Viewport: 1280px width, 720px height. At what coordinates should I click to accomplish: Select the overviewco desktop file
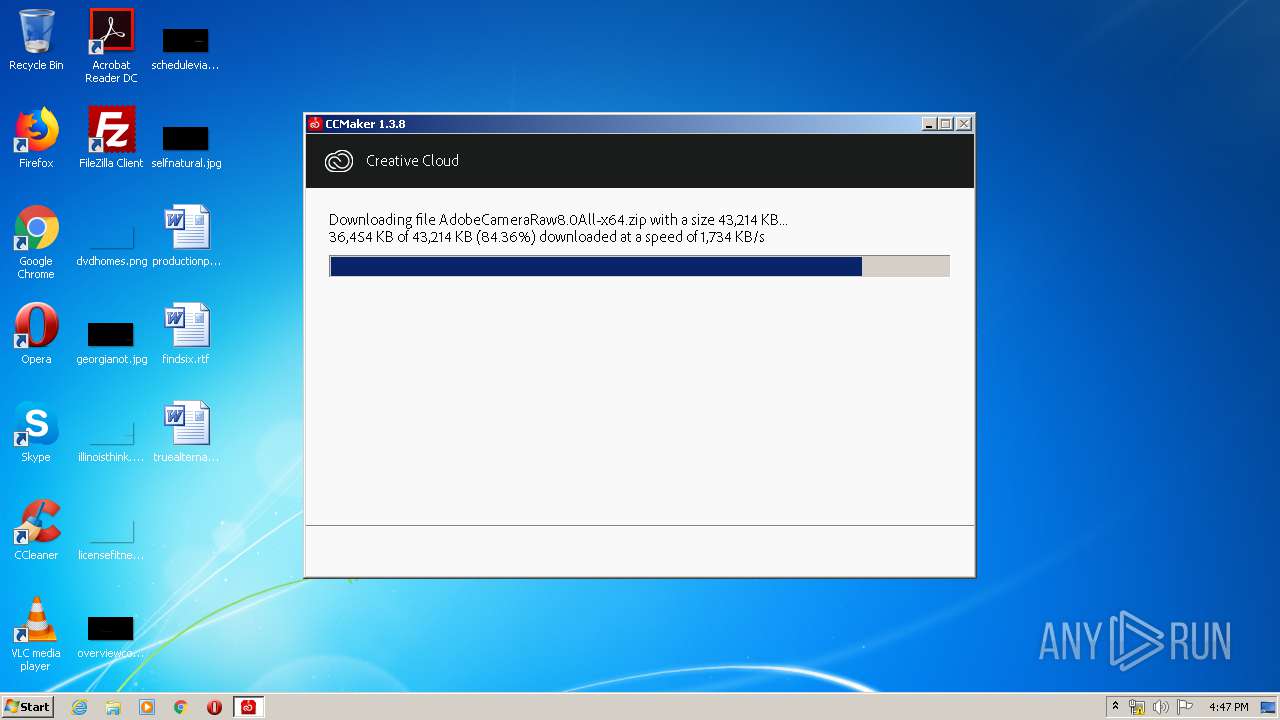[111, 636]
